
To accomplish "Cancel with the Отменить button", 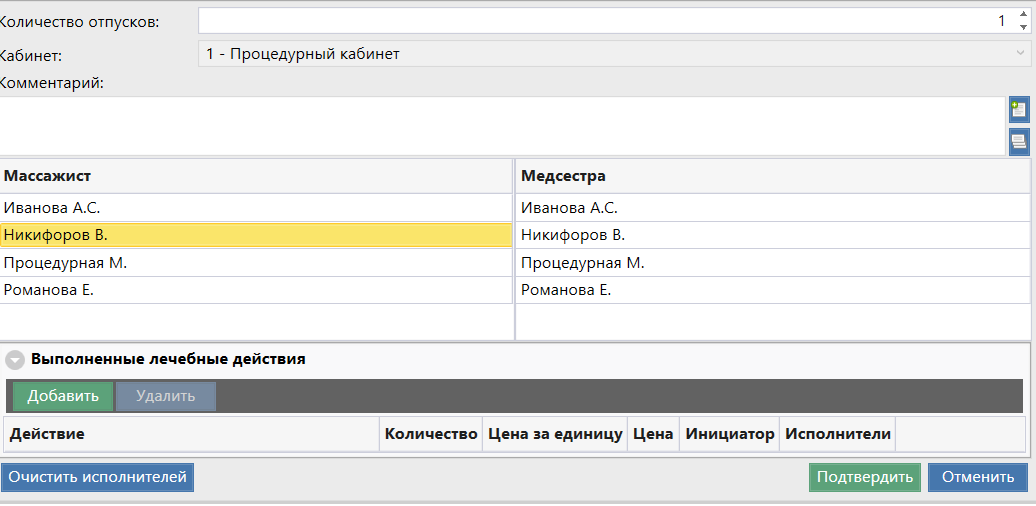I will tap(977, 477).
